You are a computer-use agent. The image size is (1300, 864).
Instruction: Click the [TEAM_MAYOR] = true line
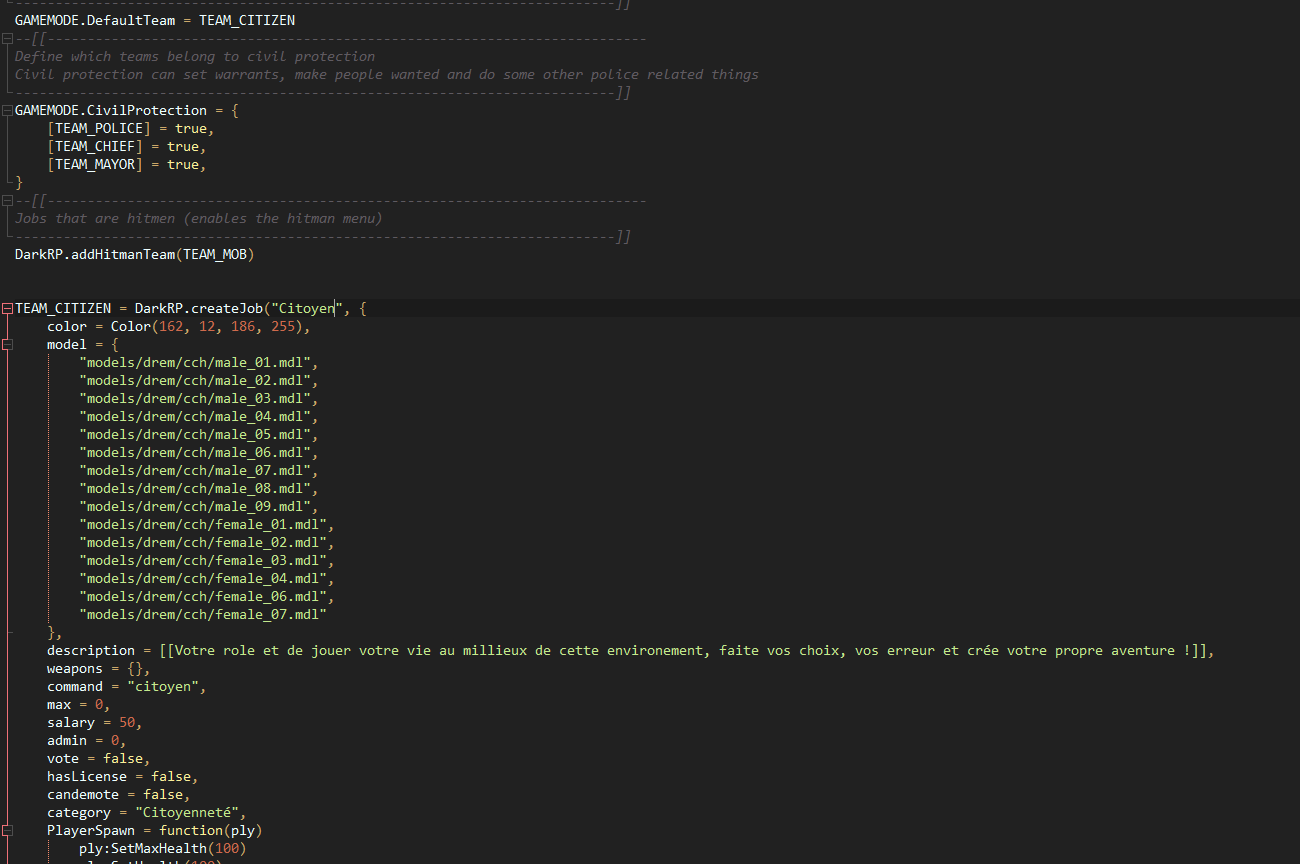coord(127,164)
